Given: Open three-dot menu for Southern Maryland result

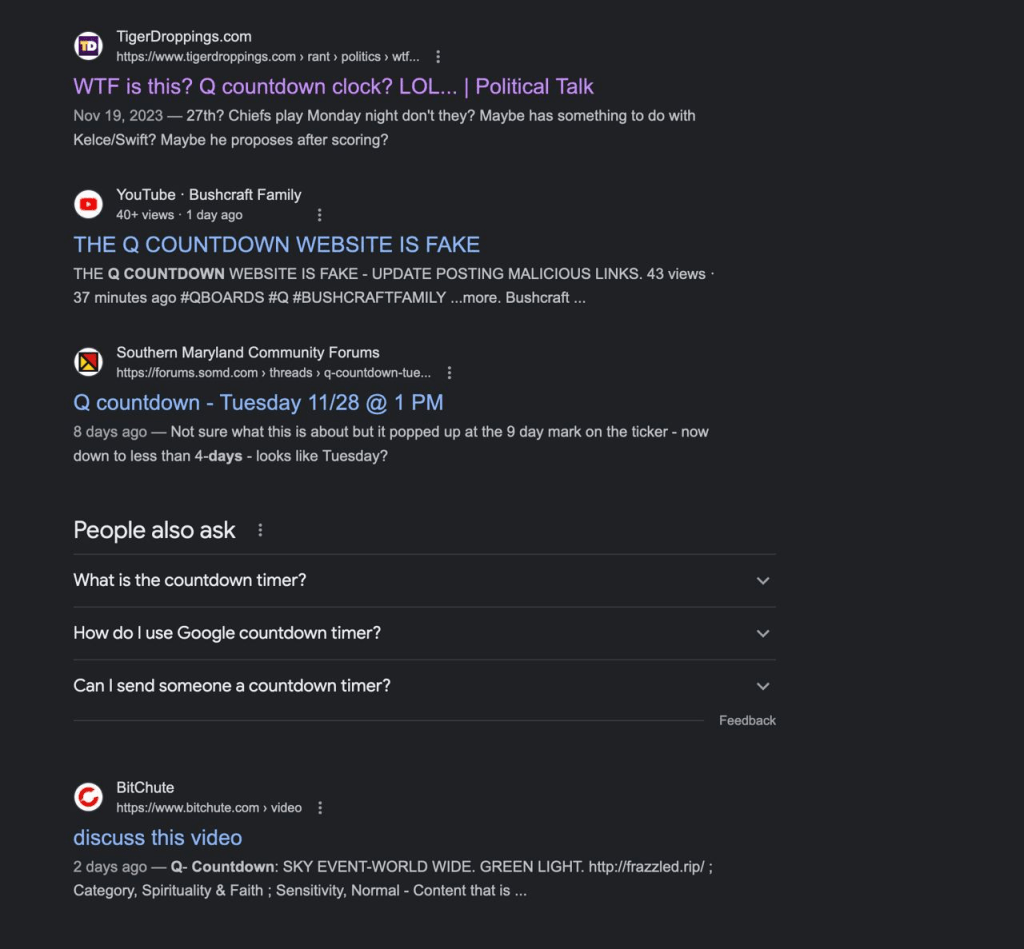Looking at the screenshot, I should (449, 373).
